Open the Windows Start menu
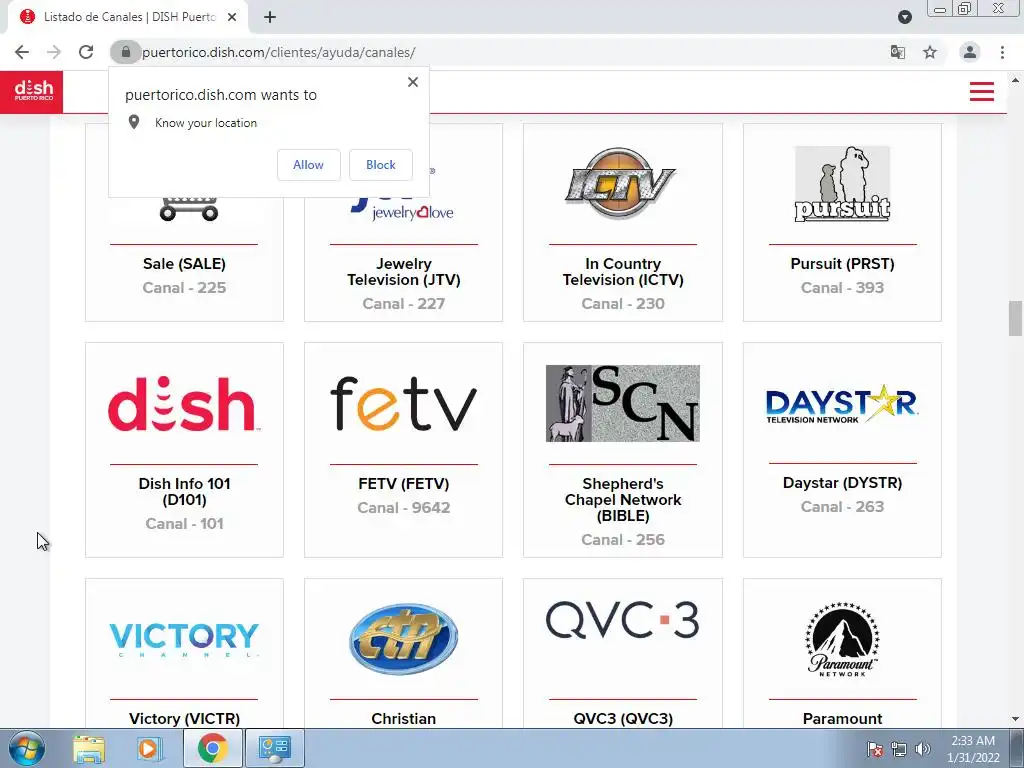The height and width of the screenshot is (768, 1024). pos(26,748)
